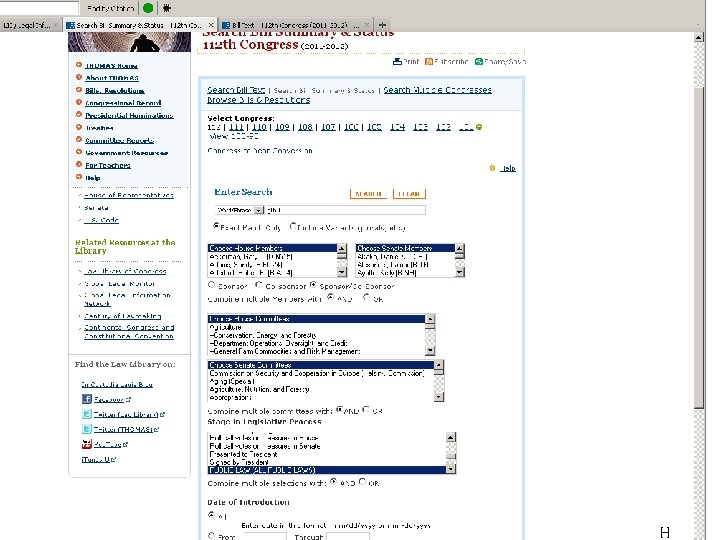Image resolution: width=720 pixels, height=540 pixels.
Task: Open a new browser tab
Action: tap(382, 25)
